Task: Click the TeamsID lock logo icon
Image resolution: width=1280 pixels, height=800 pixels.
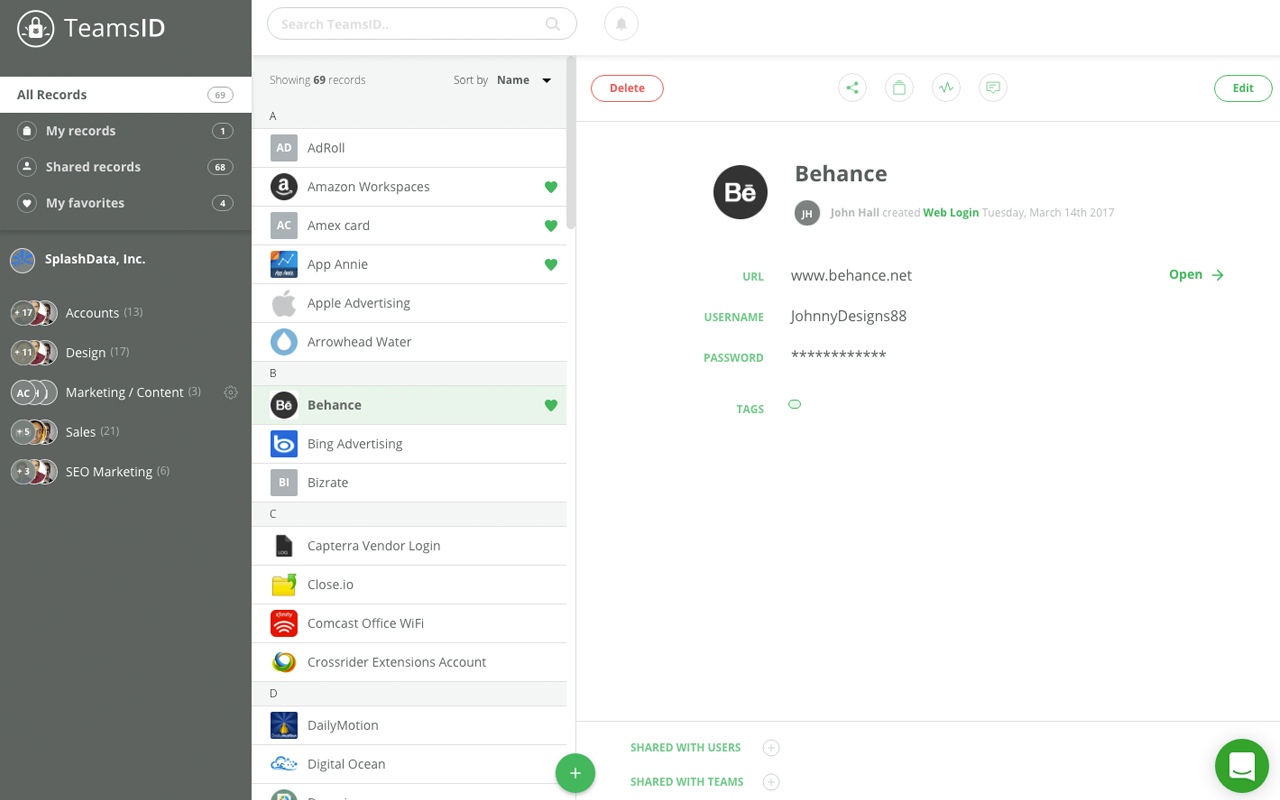Action: tap(36, 28)
